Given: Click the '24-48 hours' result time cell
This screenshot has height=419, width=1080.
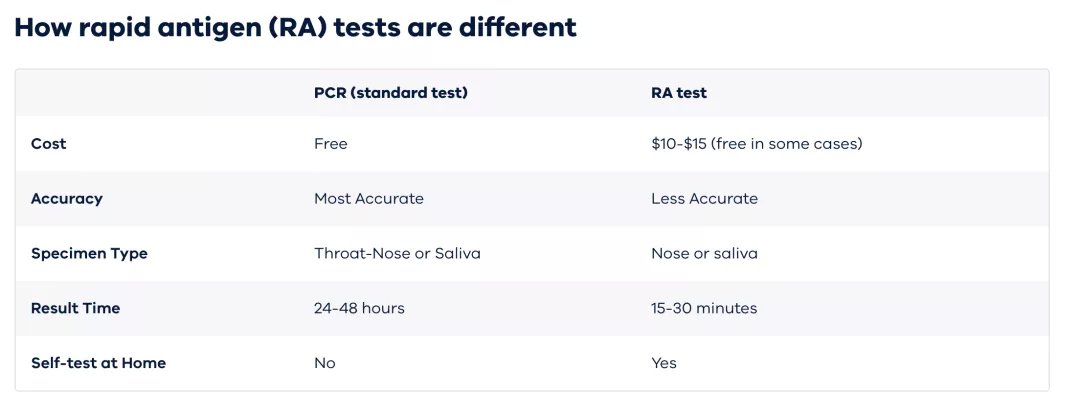Looking at the screenshot, I should (x=360, y=308).
